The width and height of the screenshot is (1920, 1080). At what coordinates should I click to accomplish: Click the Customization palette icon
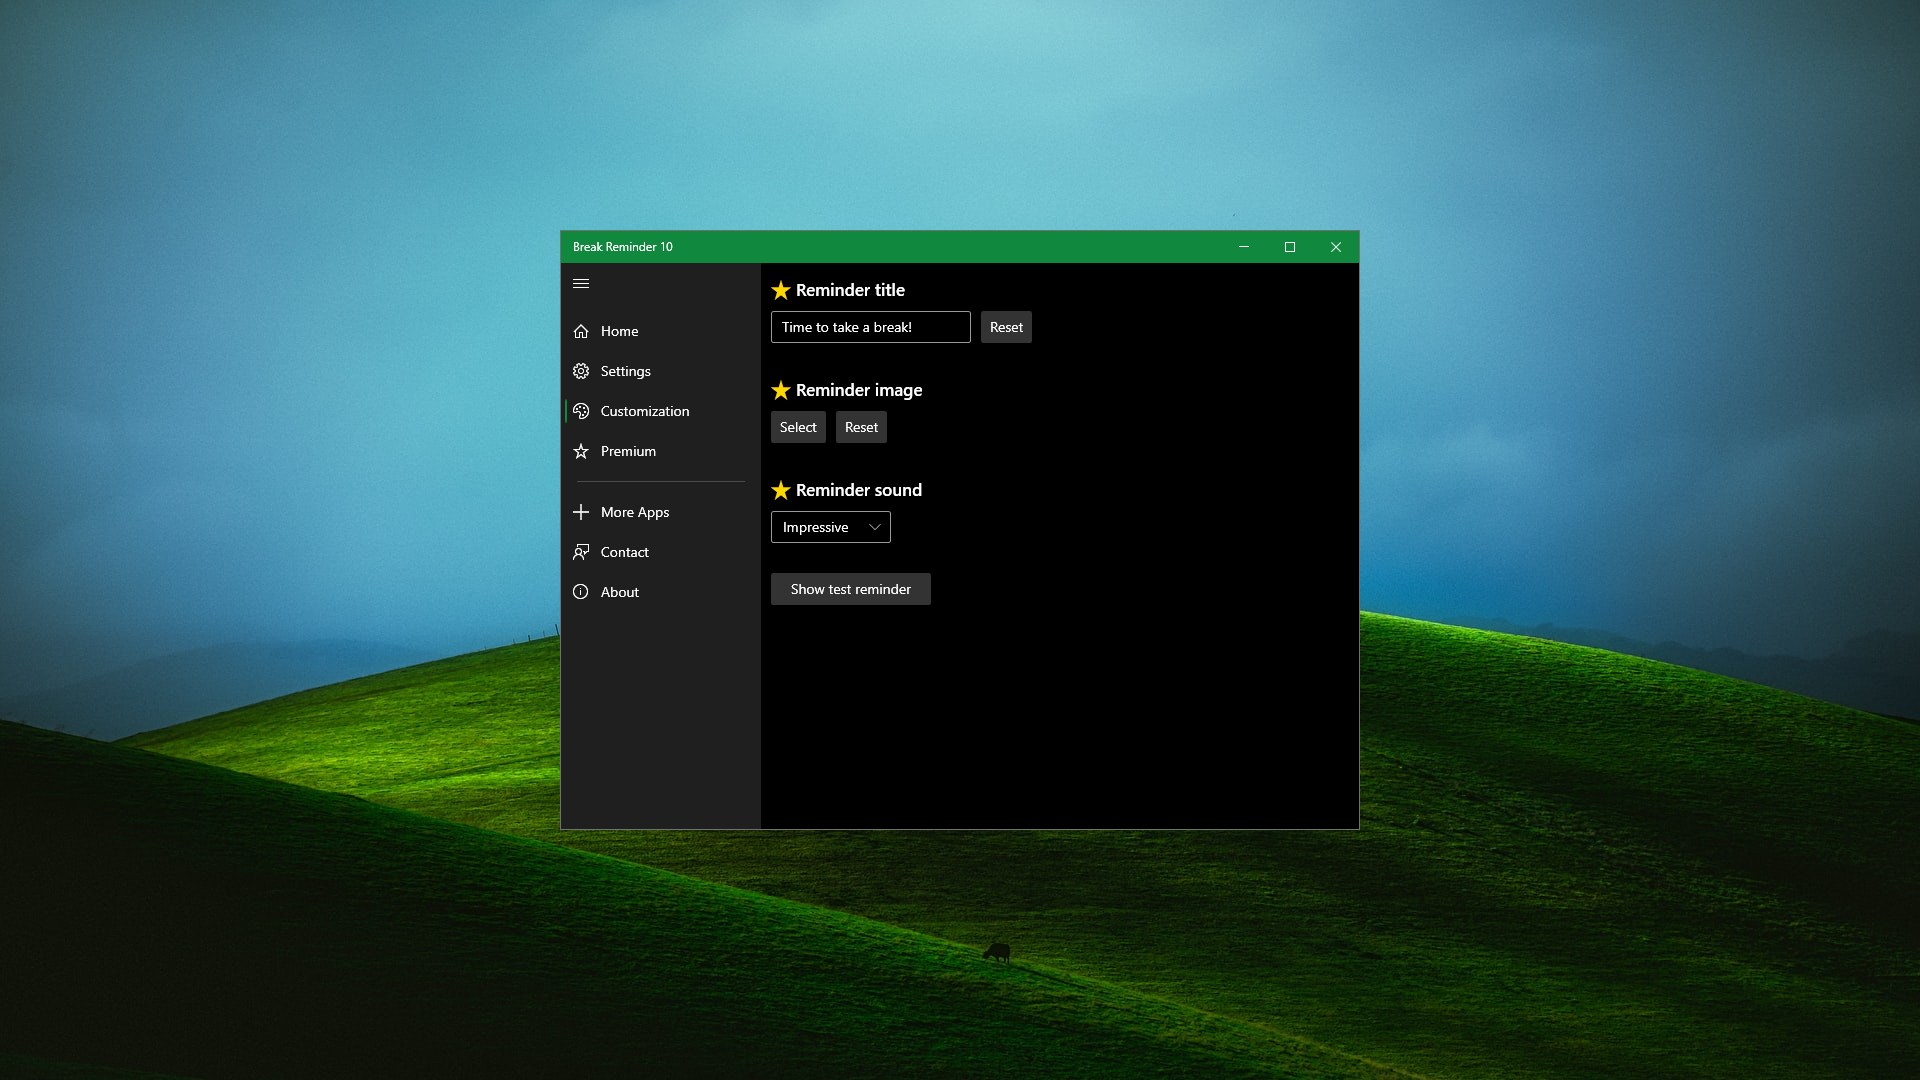[x=581, y=411]
